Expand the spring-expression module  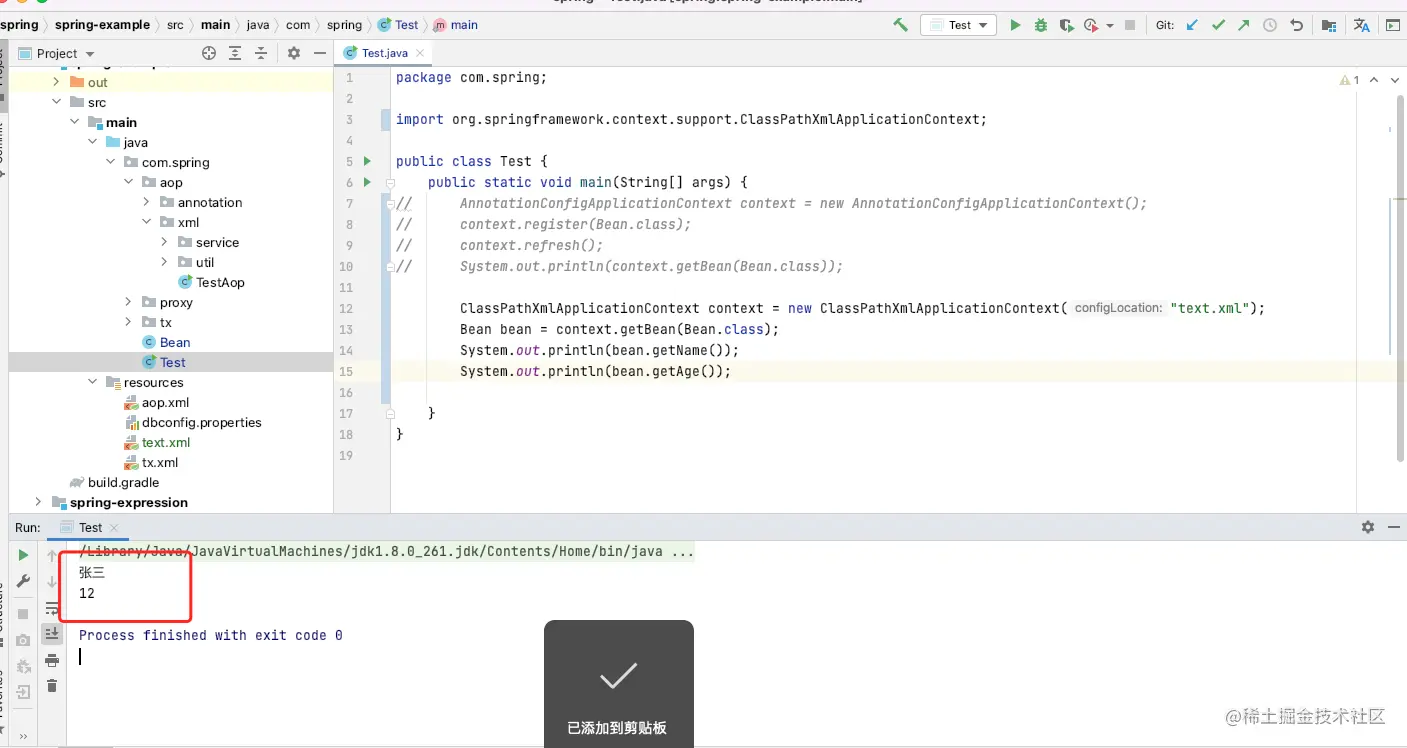[39, 502]
